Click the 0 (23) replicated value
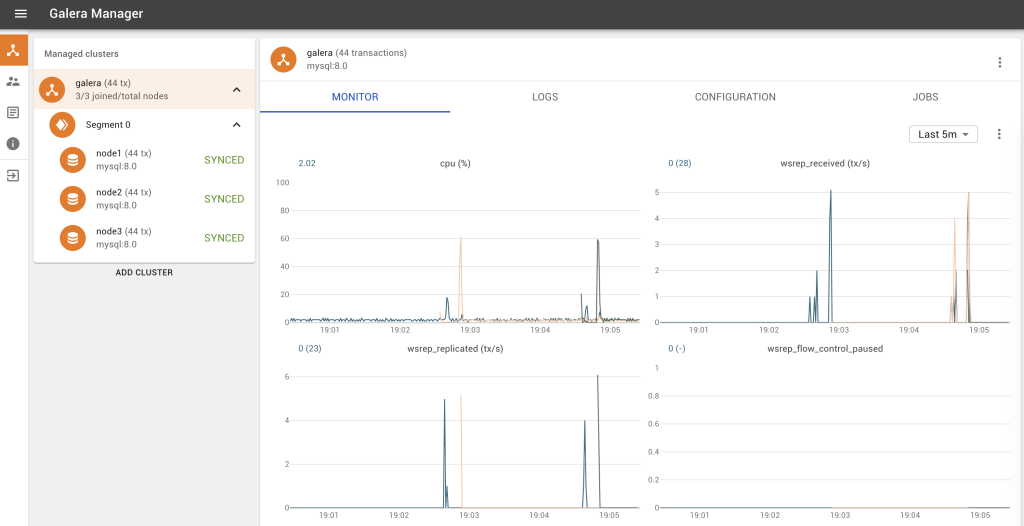 coord(310,349)
